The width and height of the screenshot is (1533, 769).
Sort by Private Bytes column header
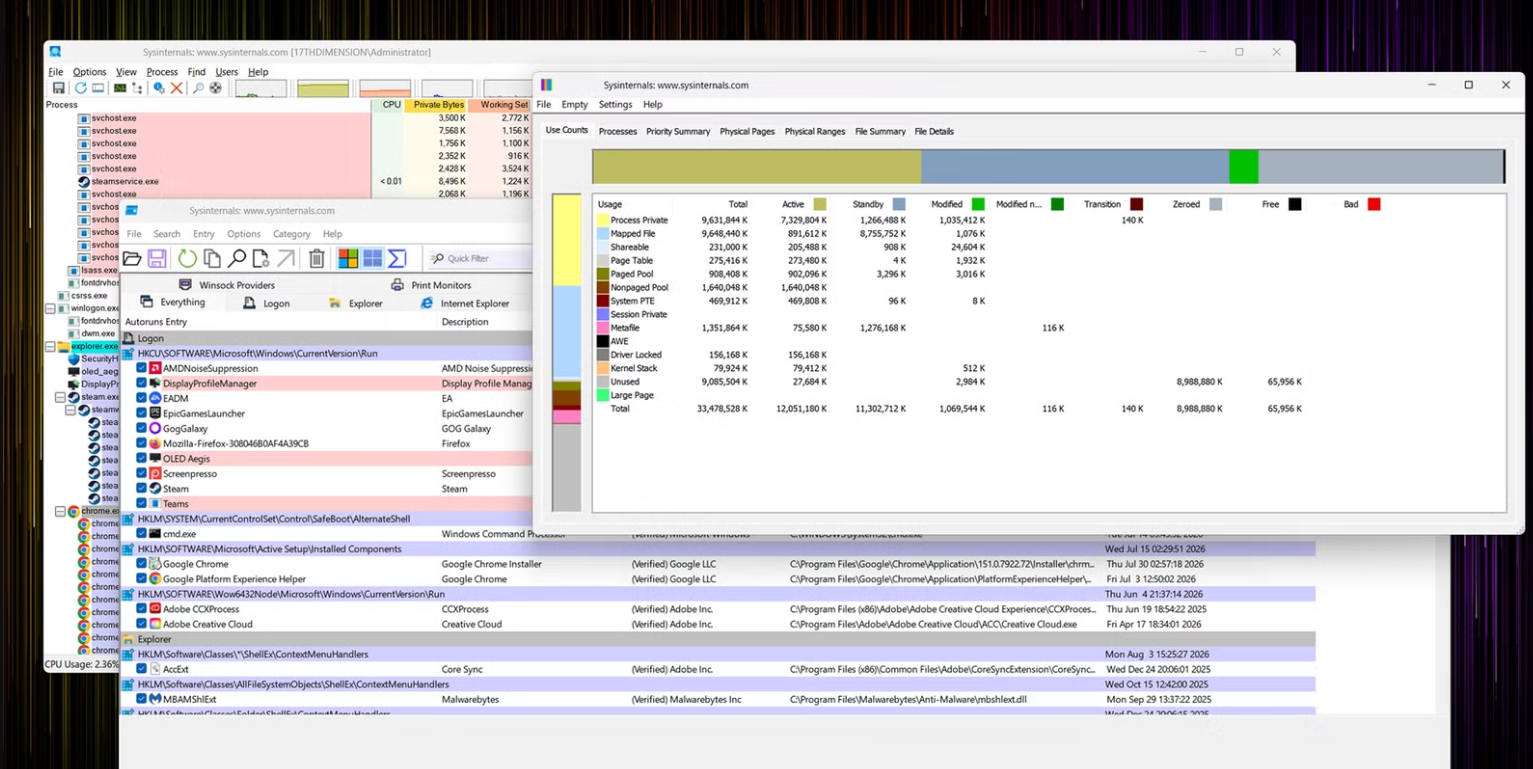(x=437, y=104)
